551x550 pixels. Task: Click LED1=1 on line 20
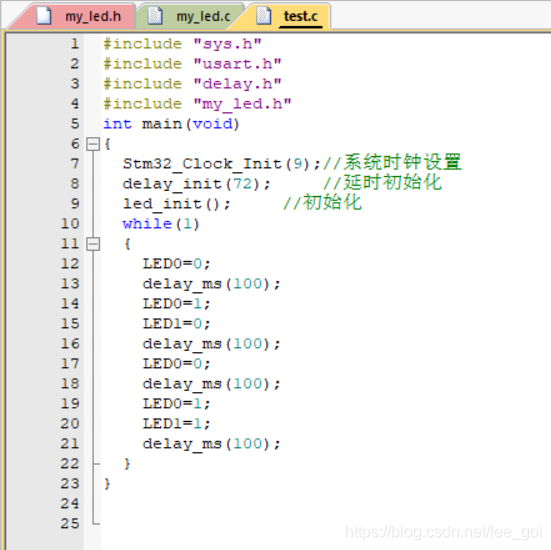[x=176, y=424]
